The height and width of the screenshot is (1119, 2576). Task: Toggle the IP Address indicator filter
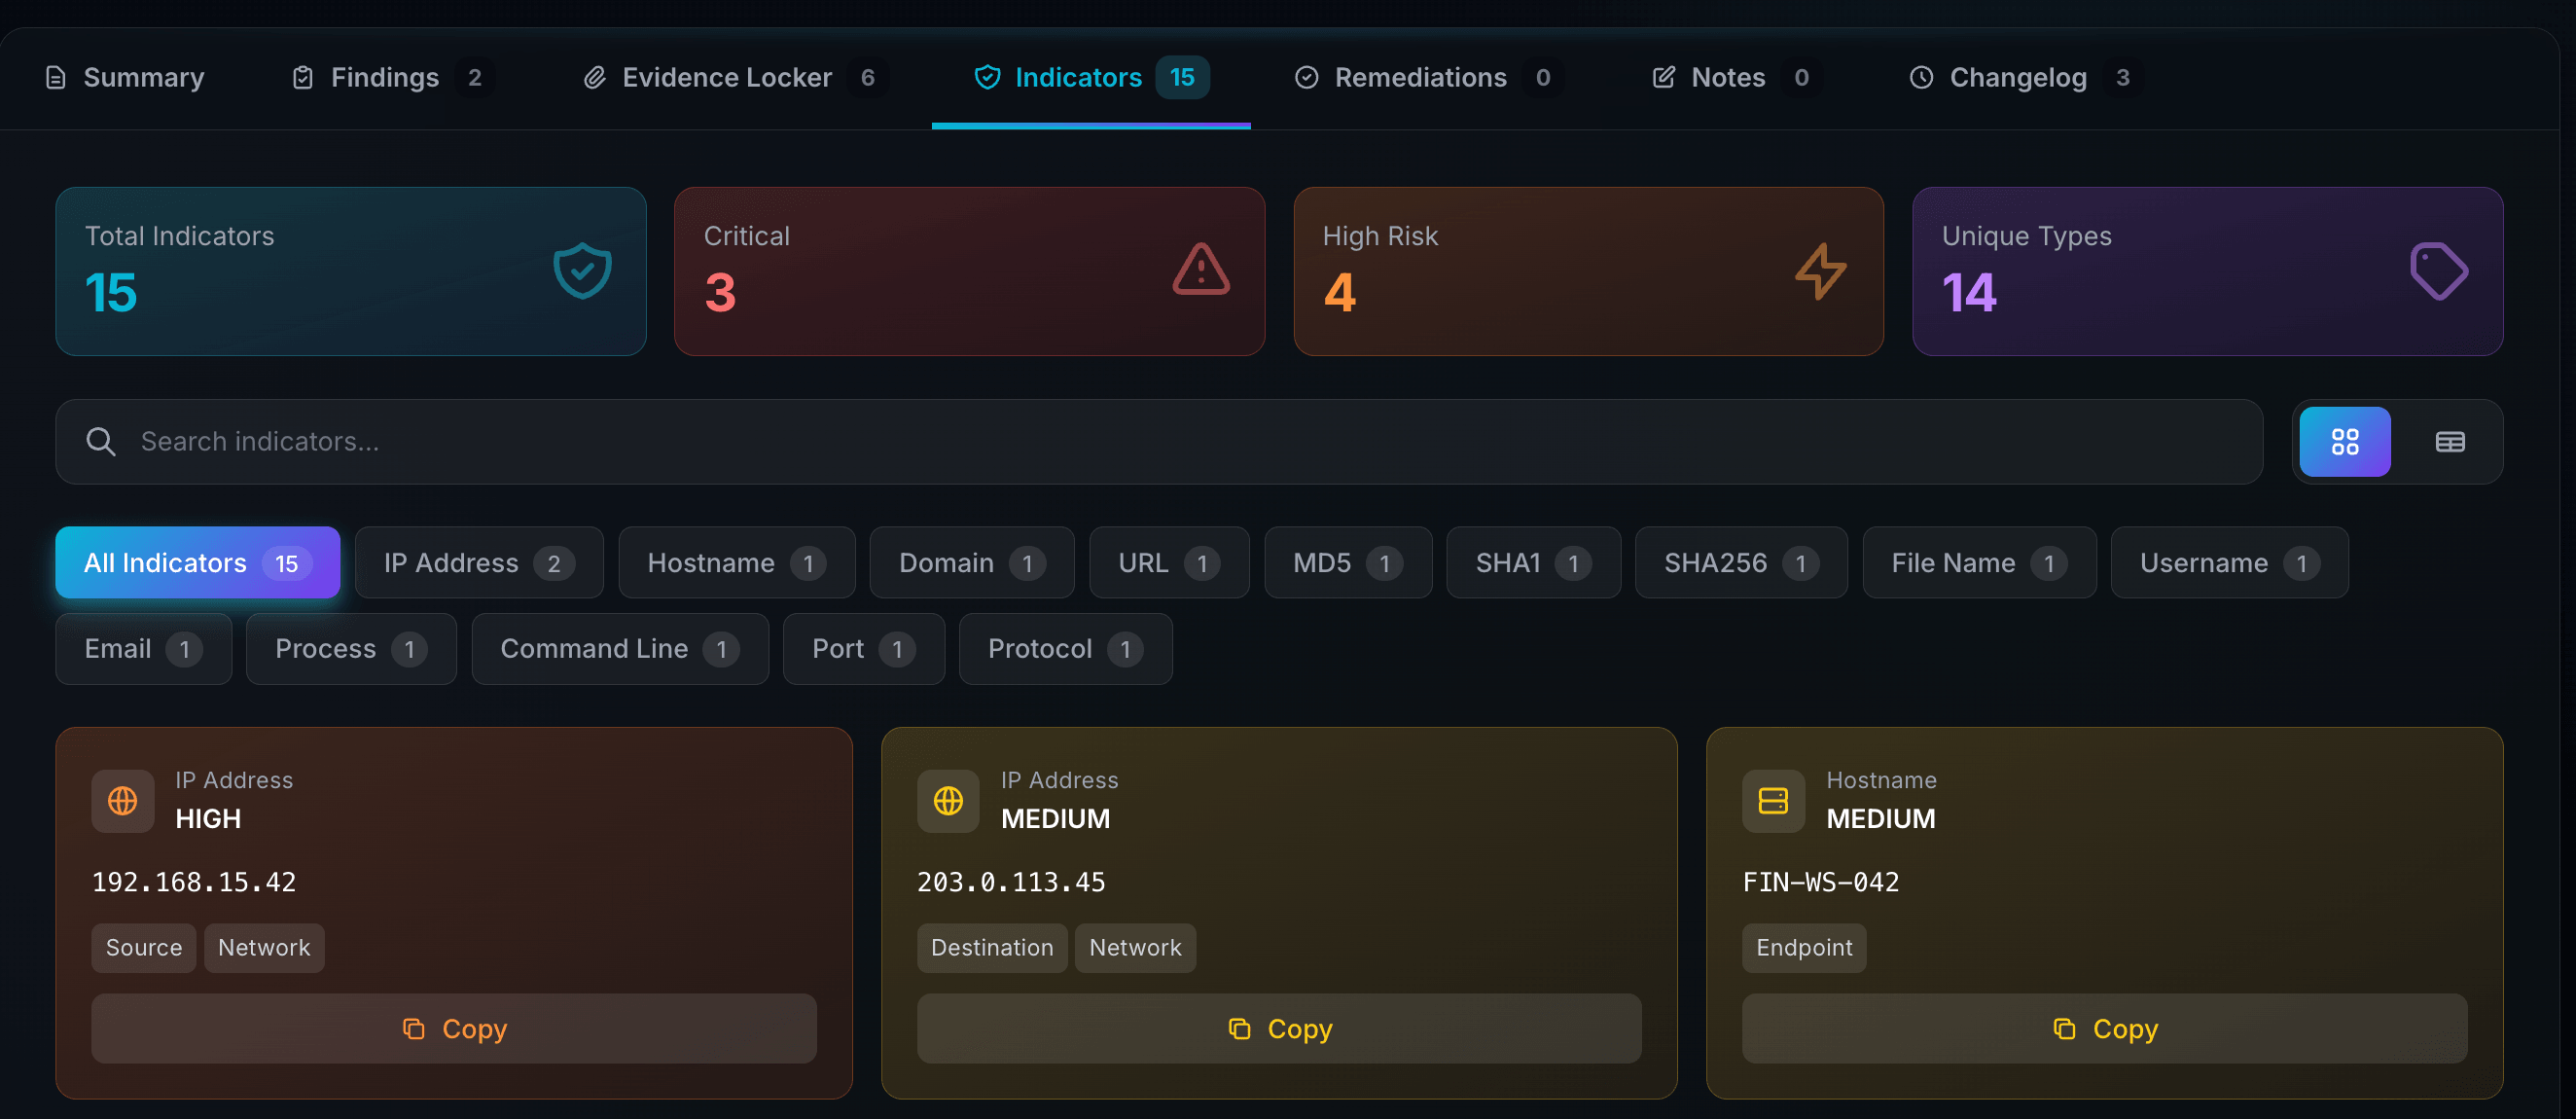478,562
